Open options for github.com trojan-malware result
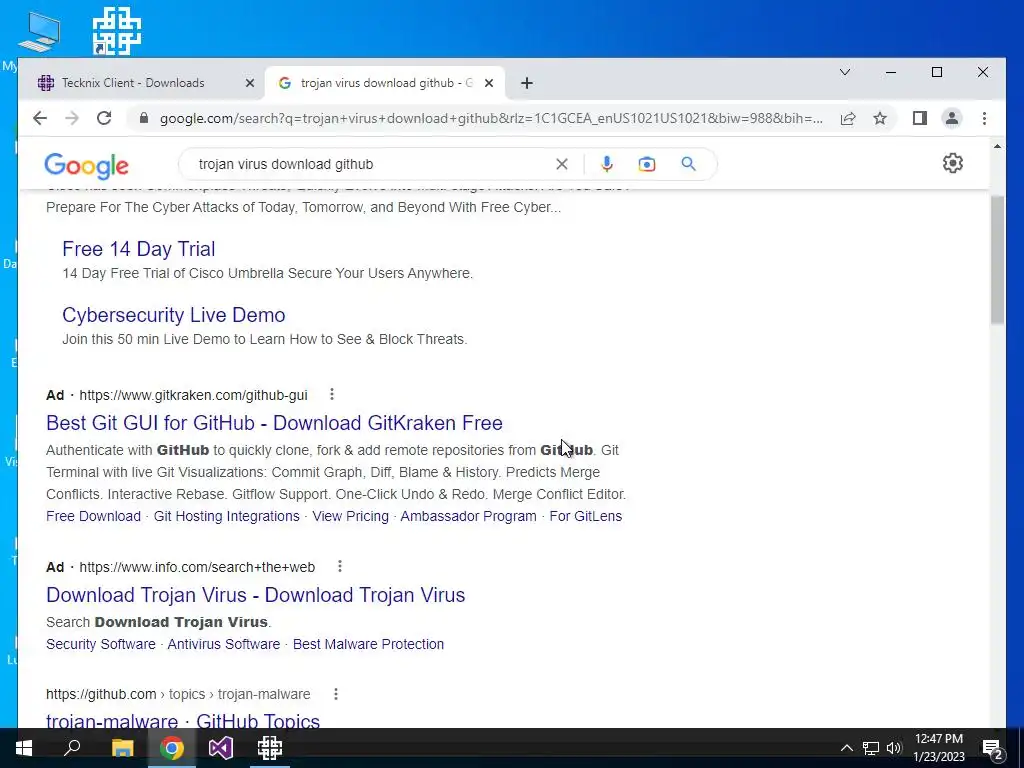 [336, 694]
